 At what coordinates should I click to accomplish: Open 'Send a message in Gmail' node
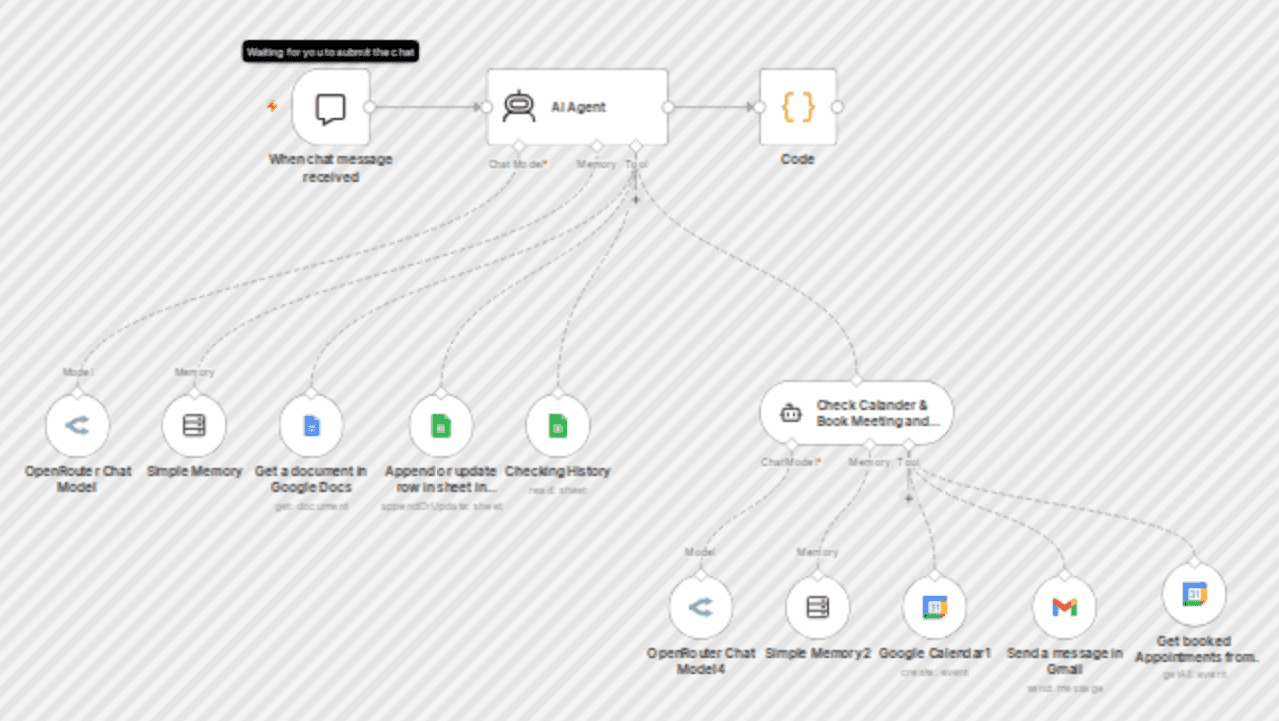pos(1064,607)
